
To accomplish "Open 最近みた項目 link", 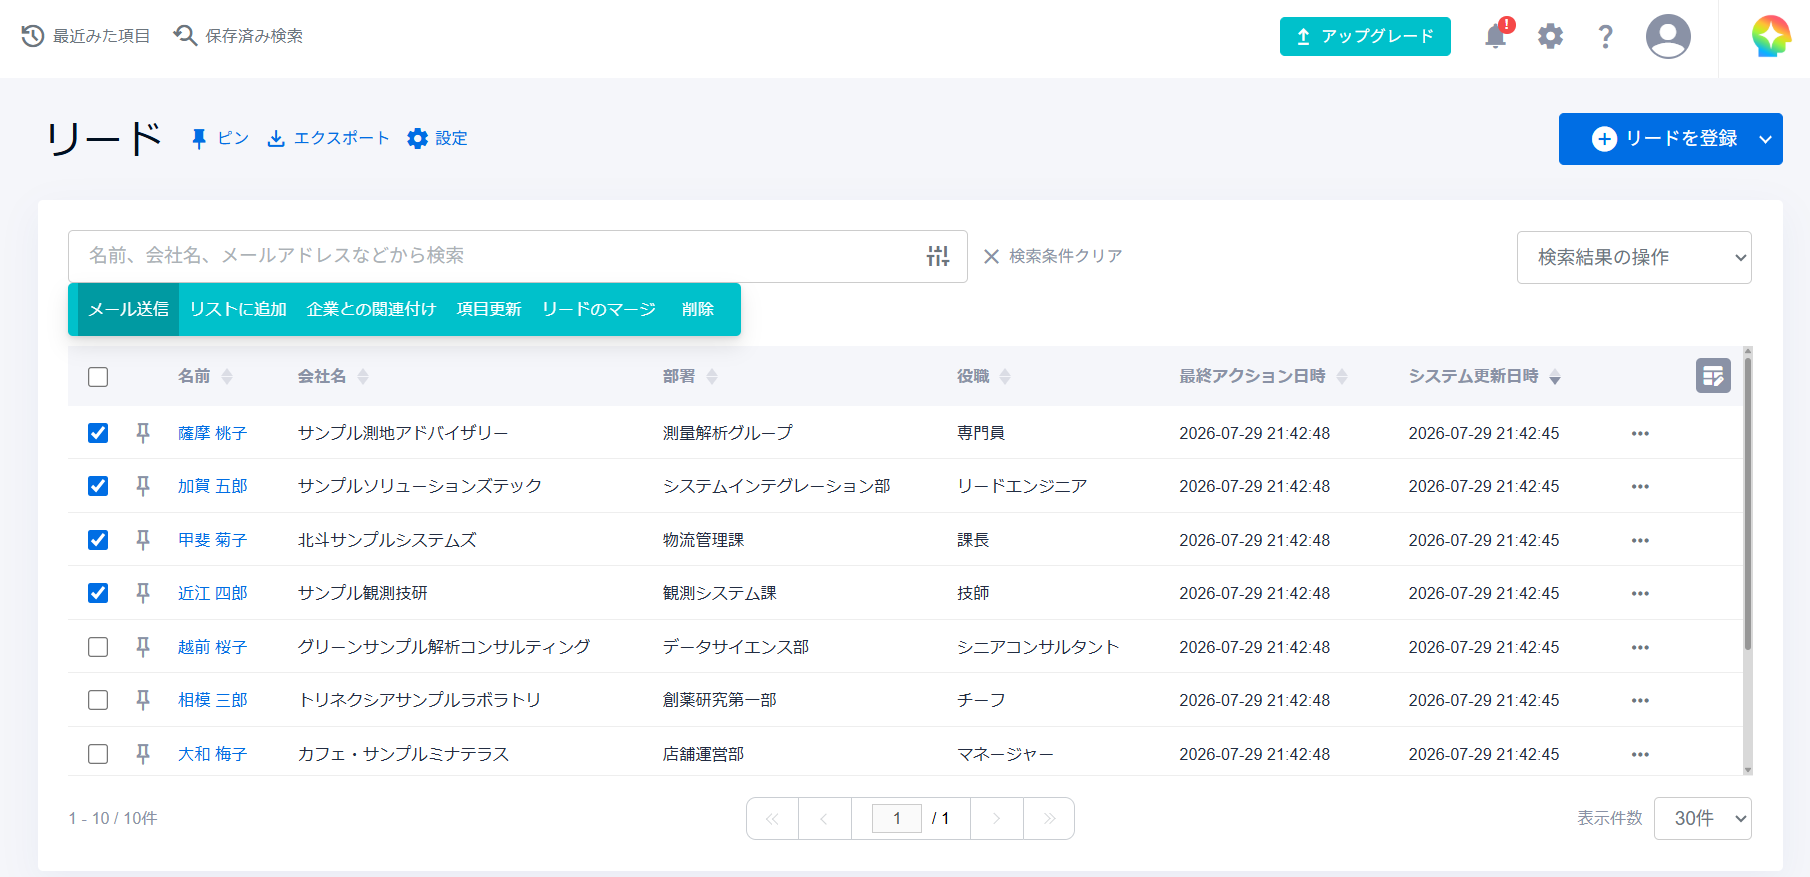I will coord(86,36).
